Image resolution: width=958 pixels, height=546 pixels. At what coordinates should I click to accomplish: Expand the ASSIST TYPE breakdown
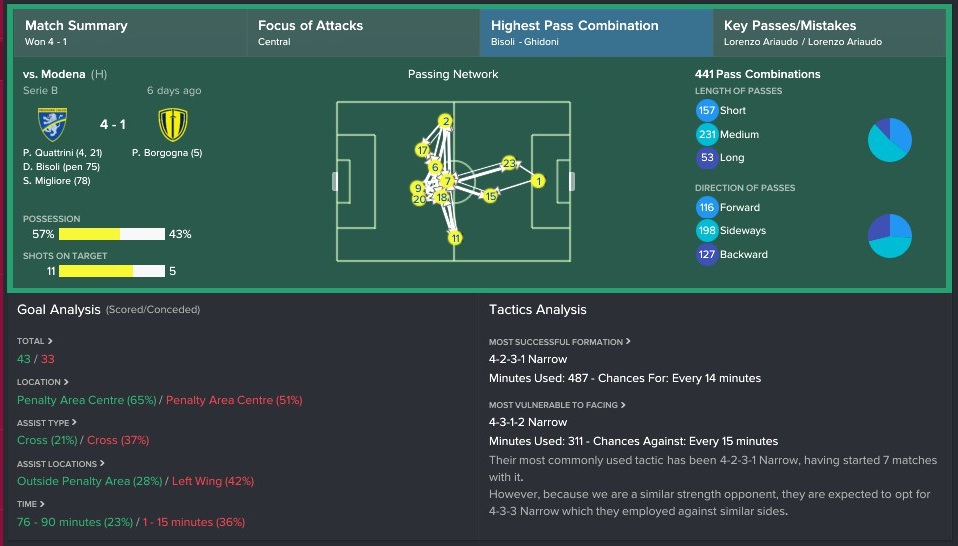point(47,423)
